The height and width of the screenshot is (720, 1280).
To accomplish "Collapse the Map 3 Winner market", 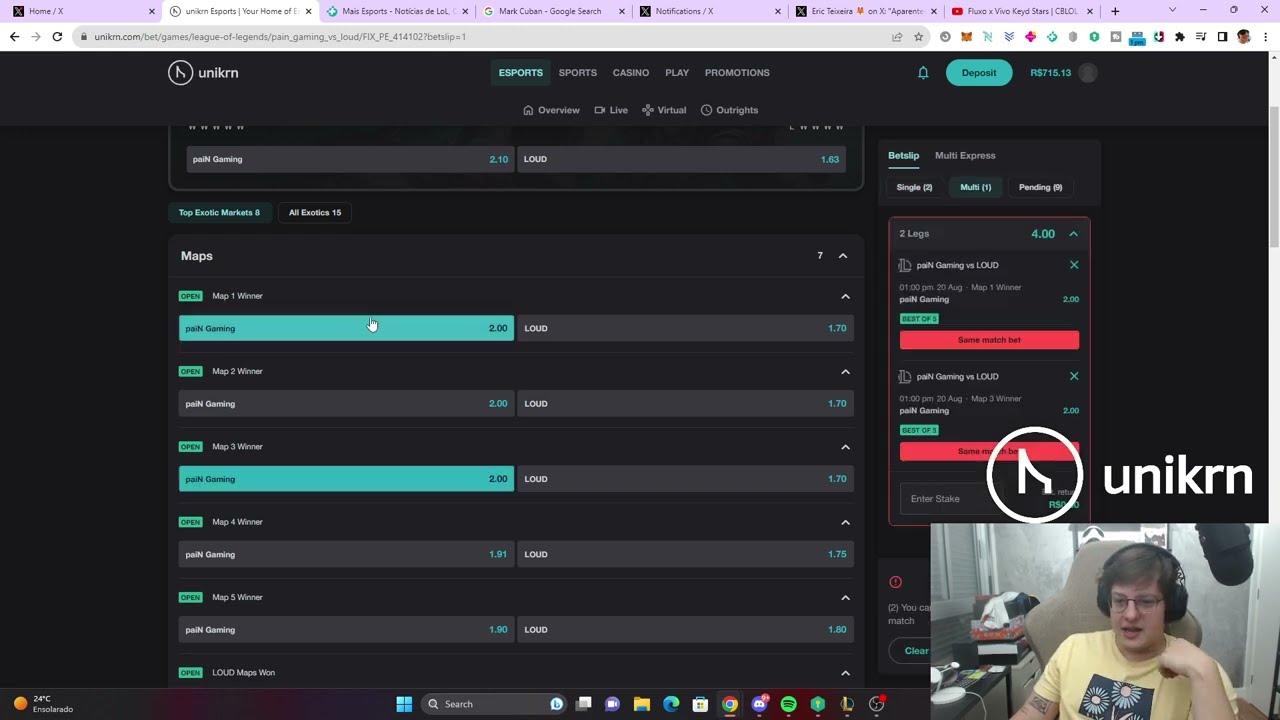I will 845,447.
